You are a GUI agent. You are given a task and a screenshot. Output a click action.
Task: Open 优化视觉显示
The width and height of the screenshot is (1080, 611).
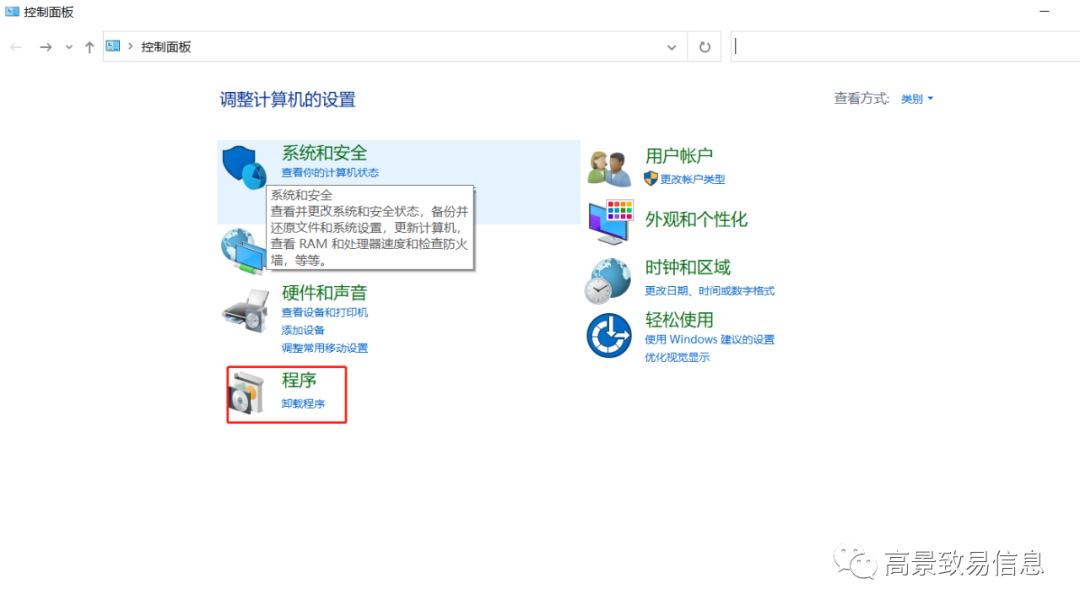679,354
